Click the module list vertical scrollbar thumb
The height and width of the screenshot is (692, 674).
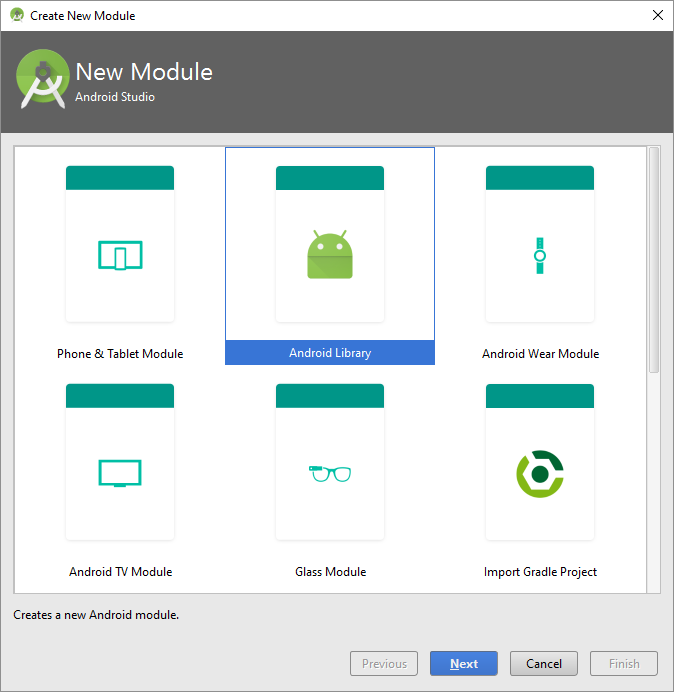pos(654,260)
